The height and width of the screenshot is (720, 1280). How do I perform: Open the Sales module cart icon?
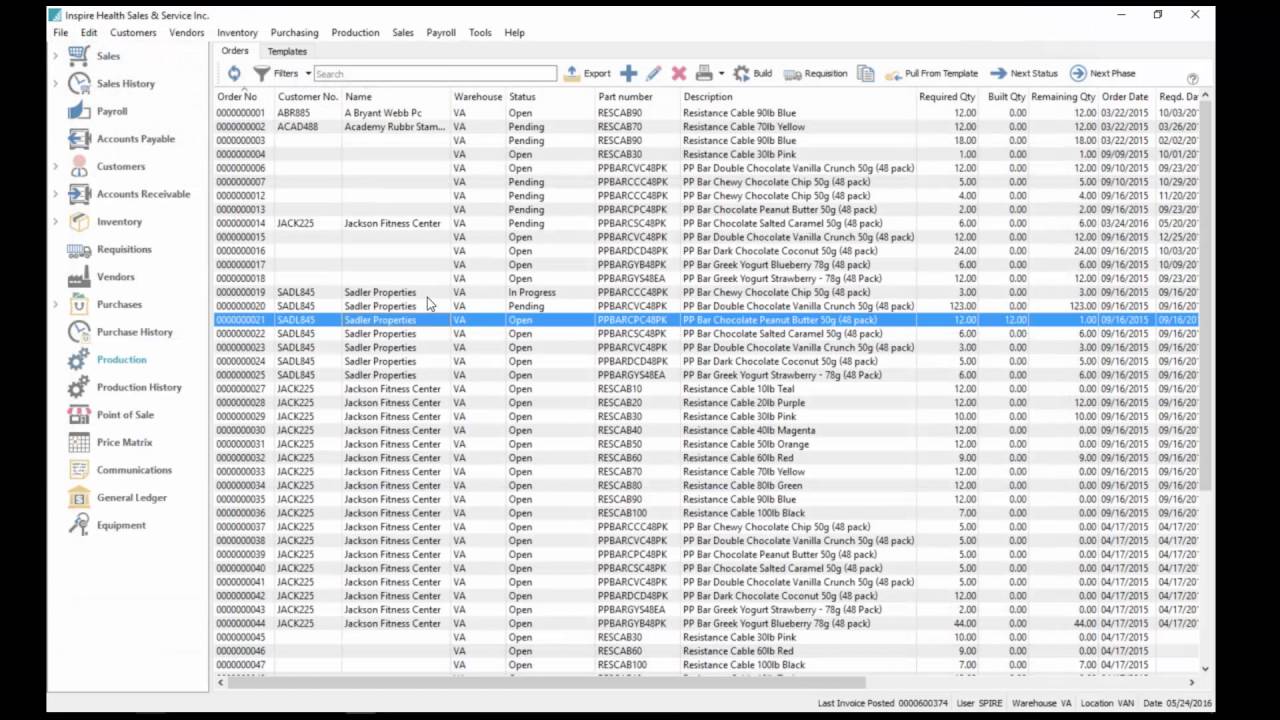pyautogui.click(x=79, y=56)
